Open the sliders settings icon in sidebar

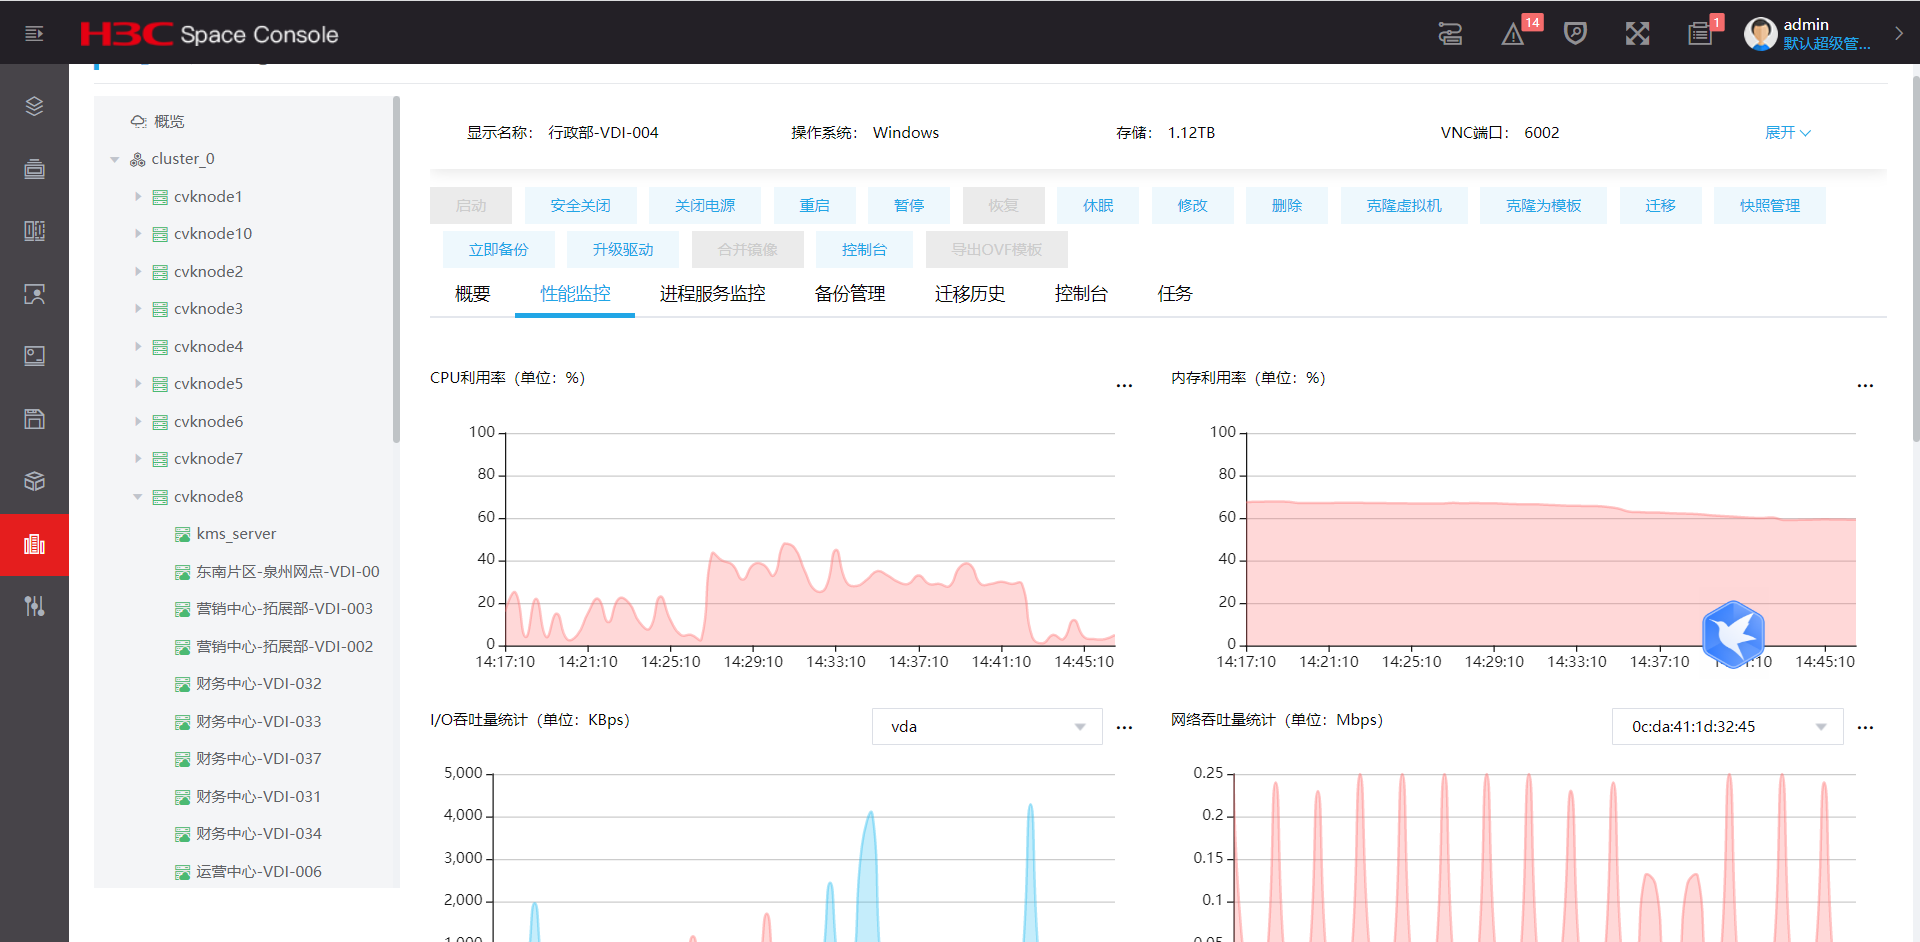tap(34, 606)
